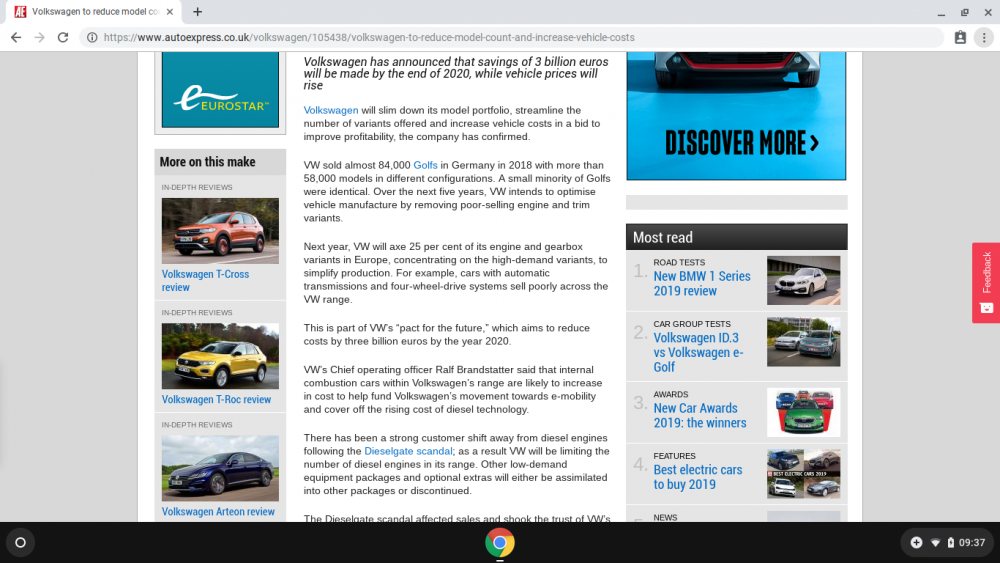Open the Dieselgate scandal link
This screenshot has width=1000, height=563.
pyautogui.click(x=408, y=451)
